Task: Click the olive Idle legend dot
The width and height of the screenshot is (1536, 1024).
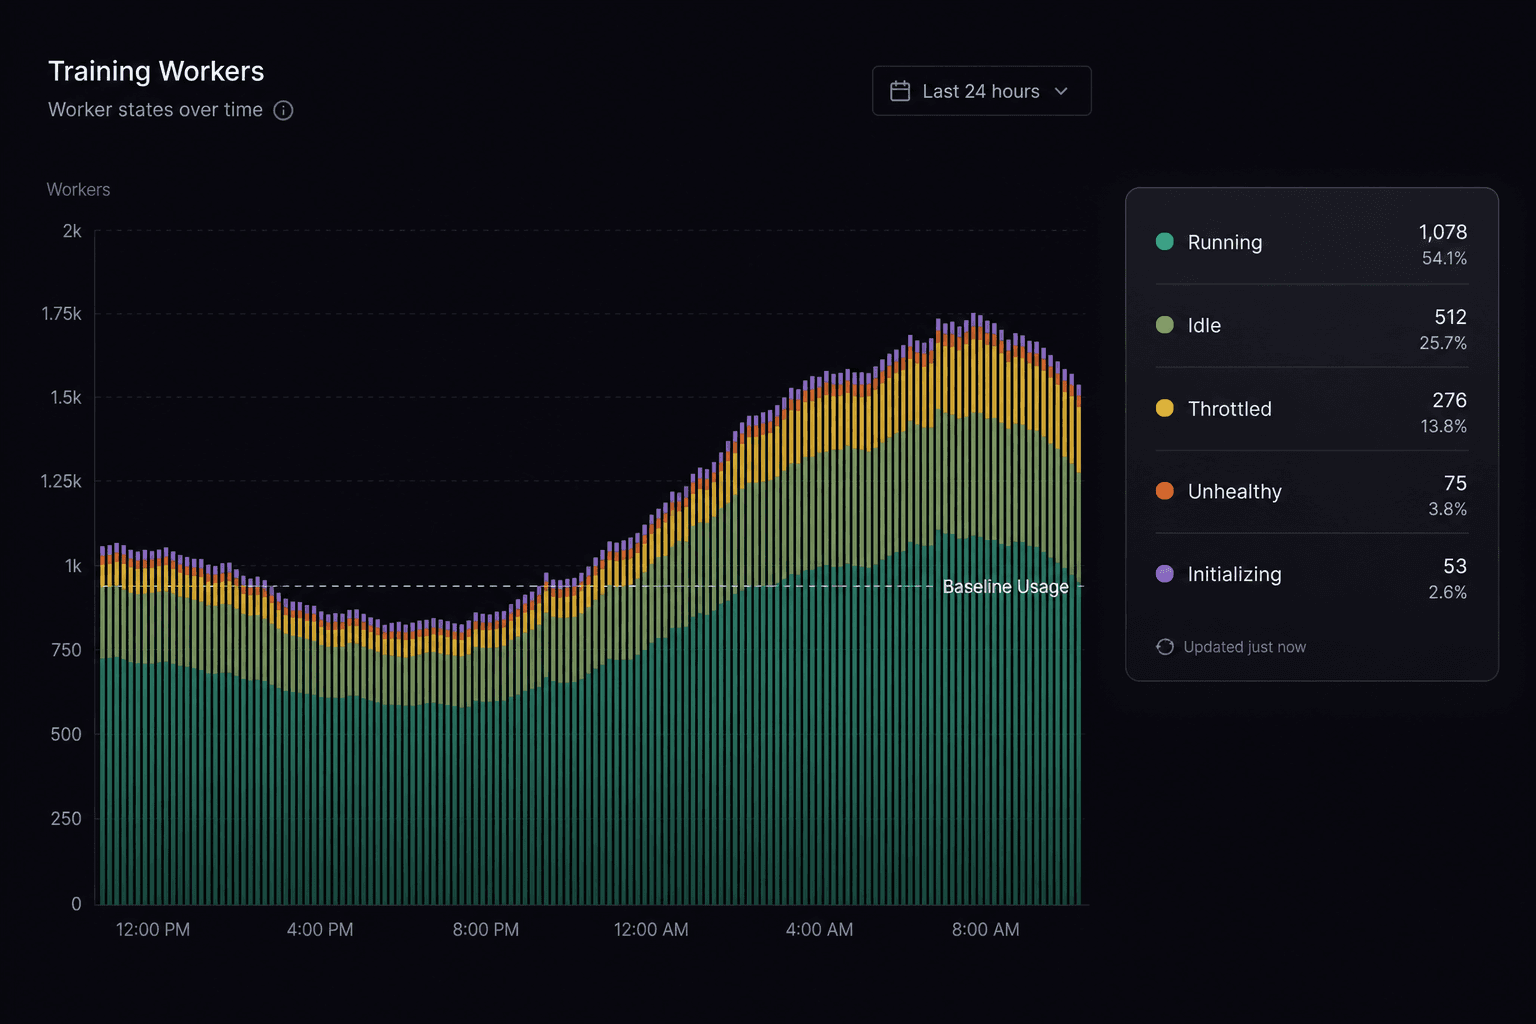Action: [1165, 325]
